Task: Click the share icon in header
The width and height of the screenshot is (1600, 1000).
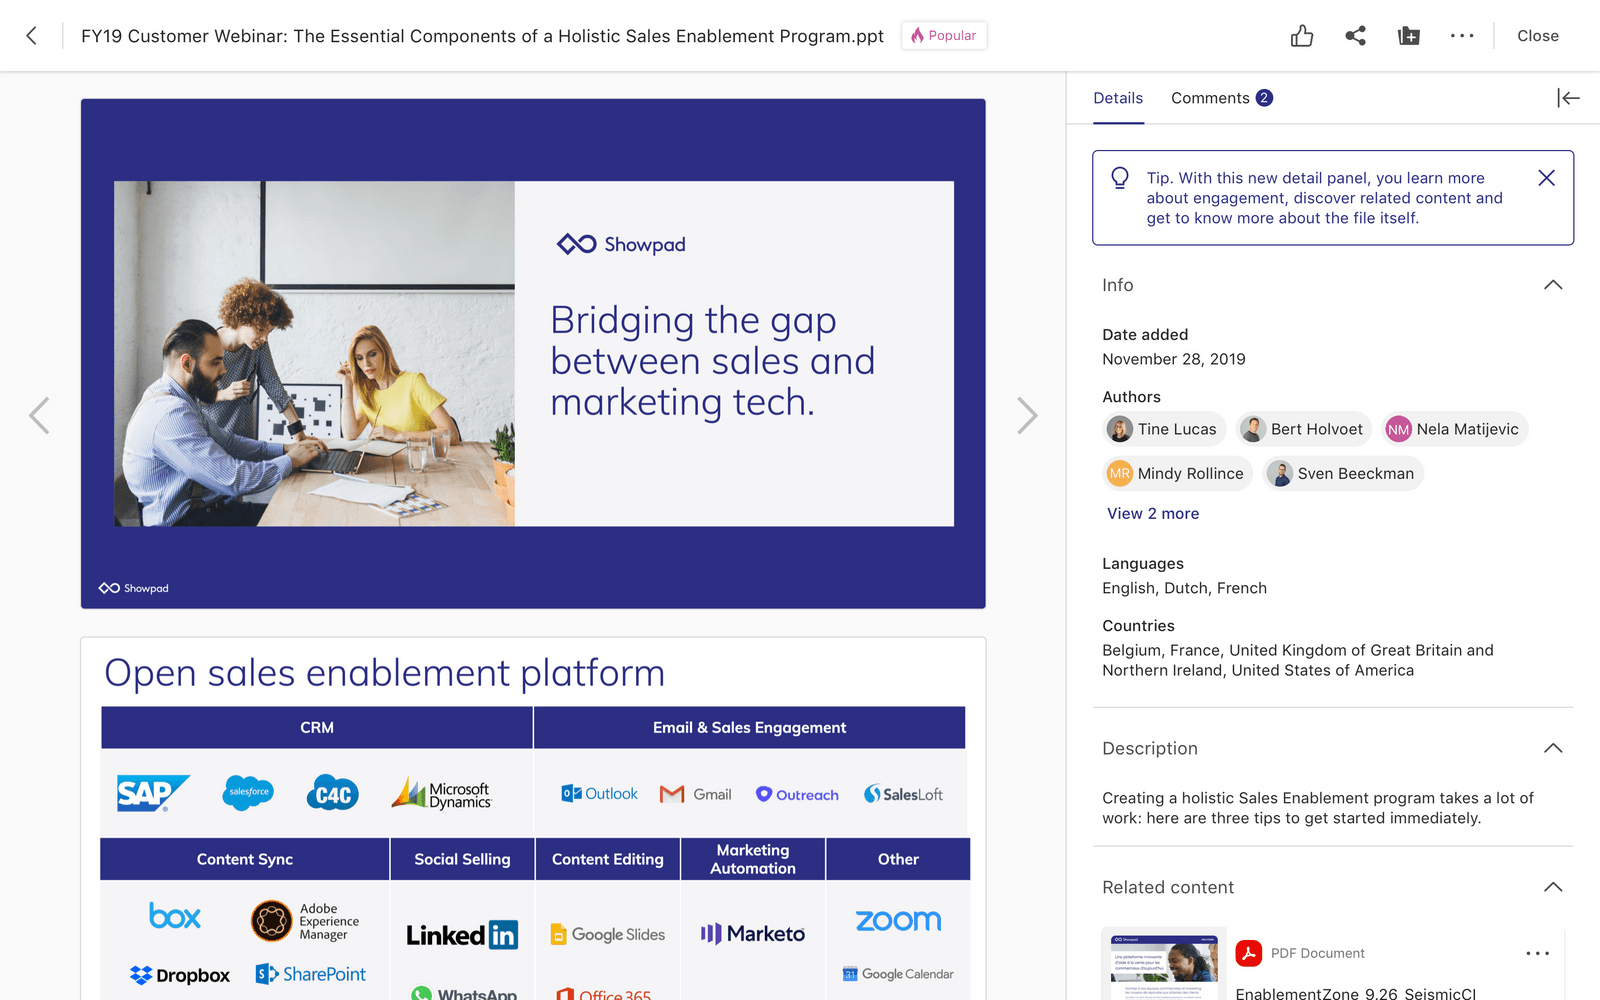Action: click(x=1355, y=36)
